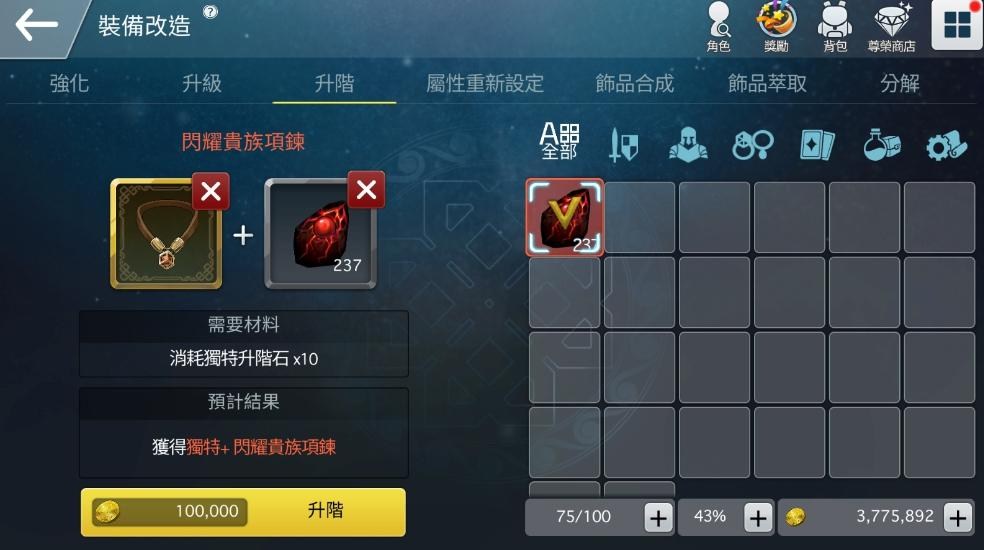
Task: Open the help question mark icon
Action: [210, 11]
